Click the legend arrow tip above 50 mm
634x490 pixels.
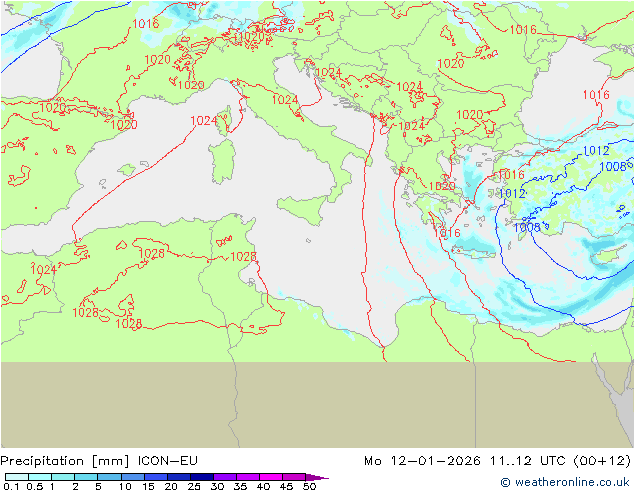coord(317,477)
